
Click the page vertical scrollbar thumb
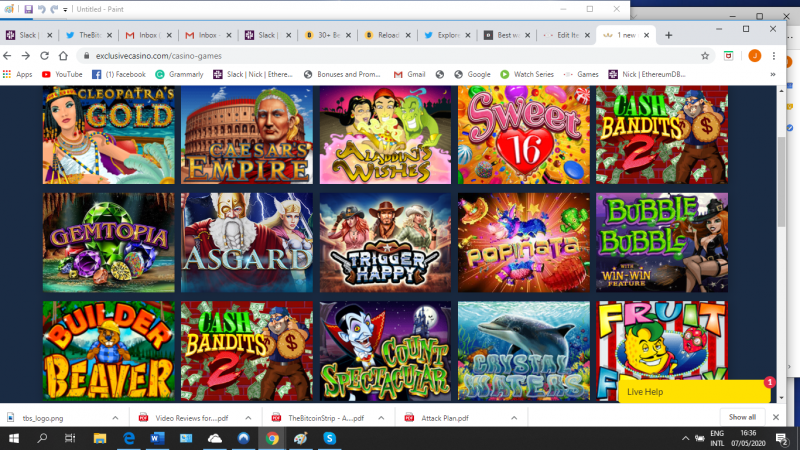point(782,181)
